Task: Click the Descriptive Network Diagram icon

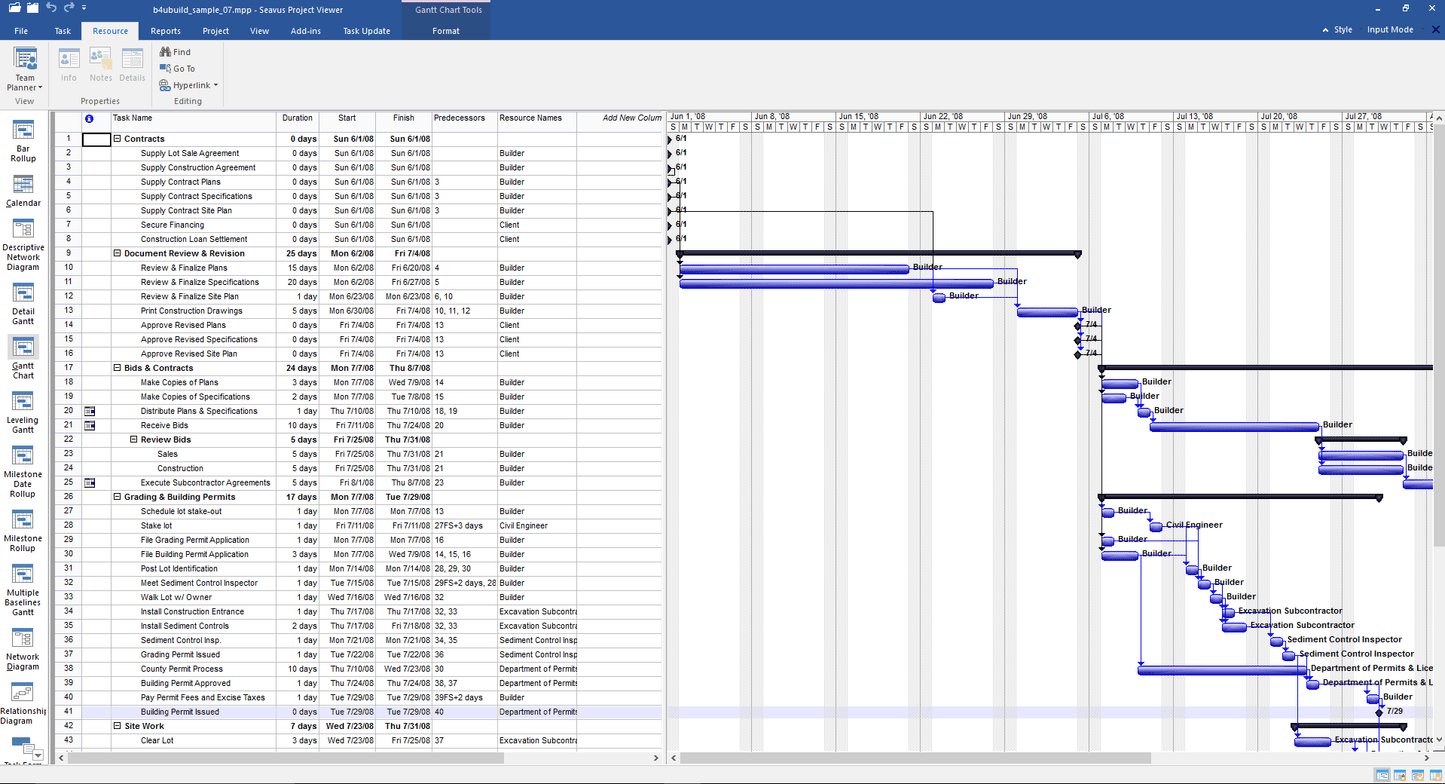Action: pyautogui.click(x=22, y=240)
